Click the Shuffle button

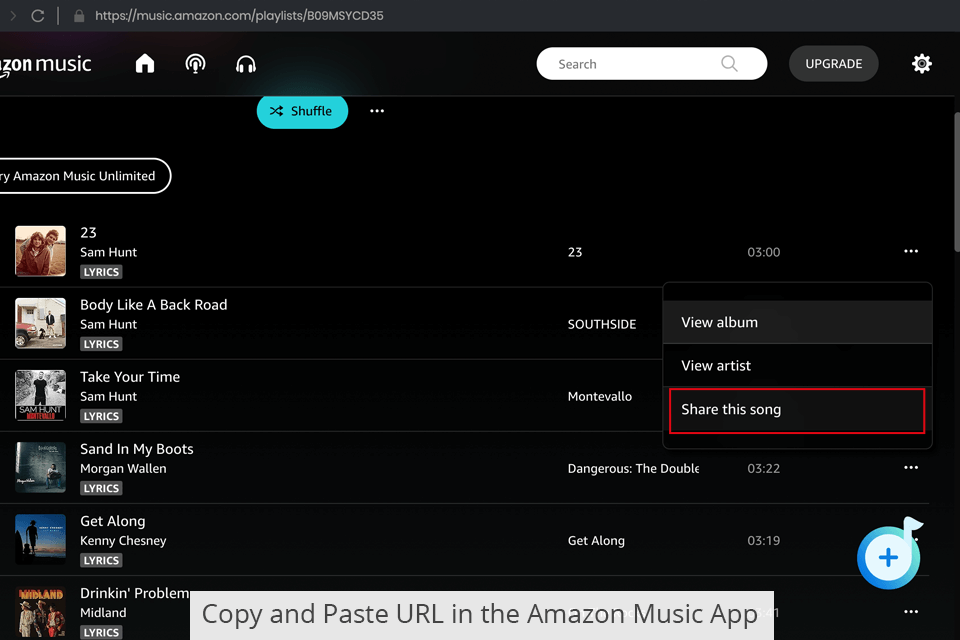tap(302, 111)
